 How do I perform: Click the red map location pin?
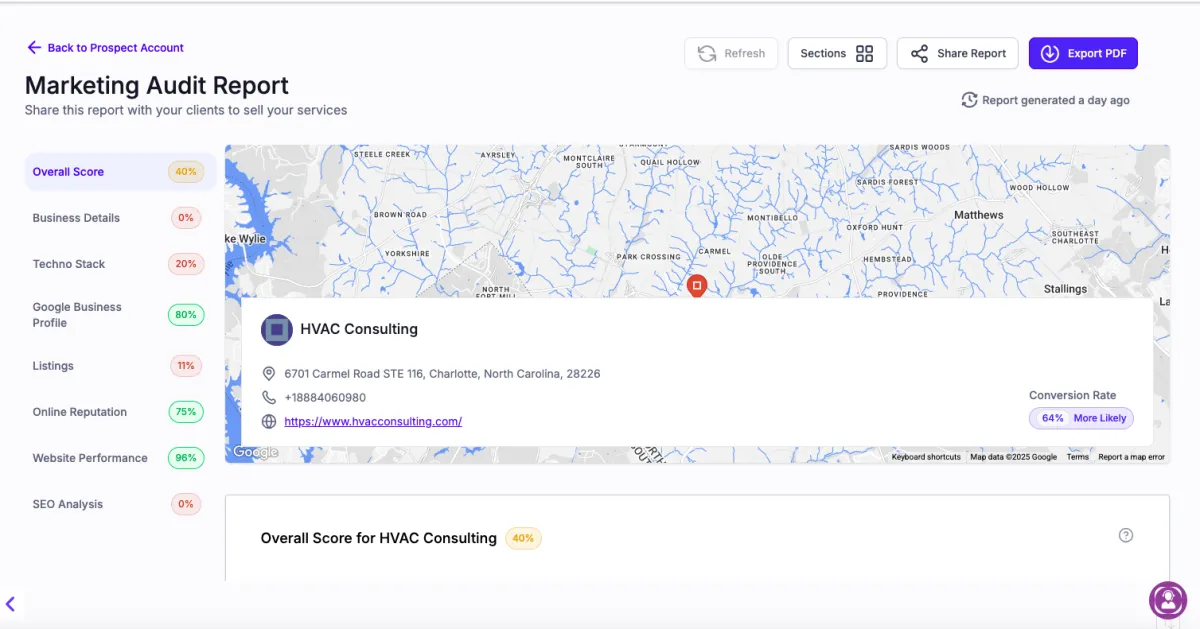pyautogui.click(x=697, y=286)
